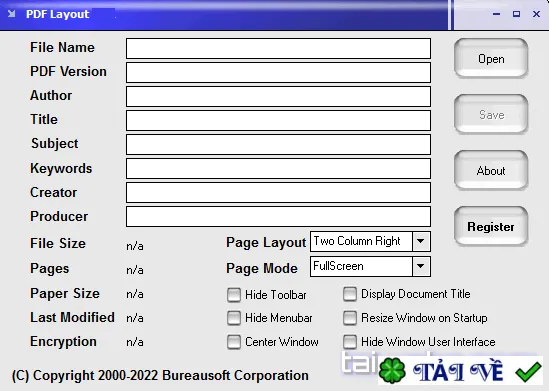Click the Bureausoft Corporation copyright text
549x391 pixels.
pyautogui.click(x=160, y=376)
